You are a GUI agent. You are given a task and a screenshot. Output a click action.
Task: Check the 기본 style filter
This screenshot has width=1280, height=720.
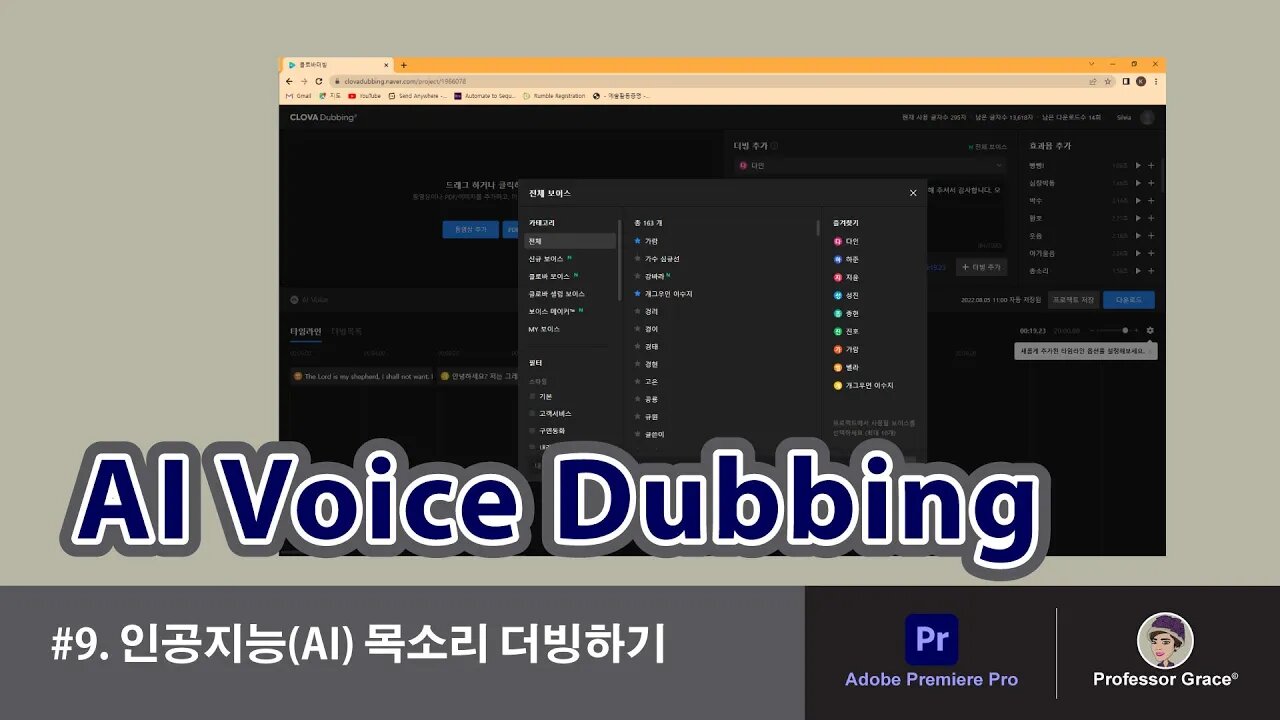click(x=532, y=397)
